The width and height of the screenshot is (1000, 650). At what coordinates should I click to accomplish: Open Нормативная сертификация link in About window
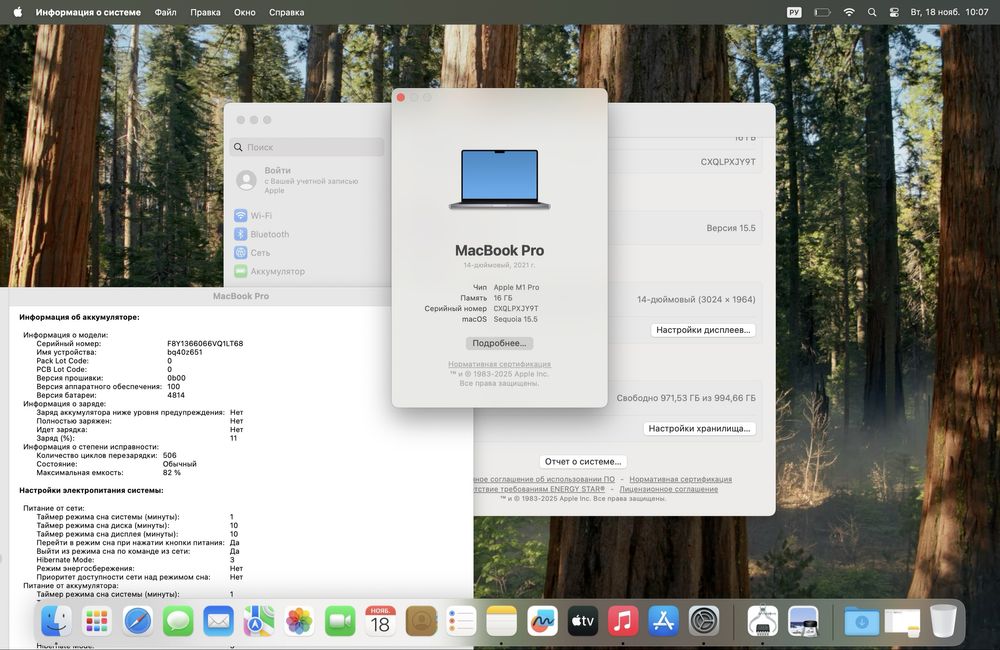pyautogui.click(x=499, y=364)
